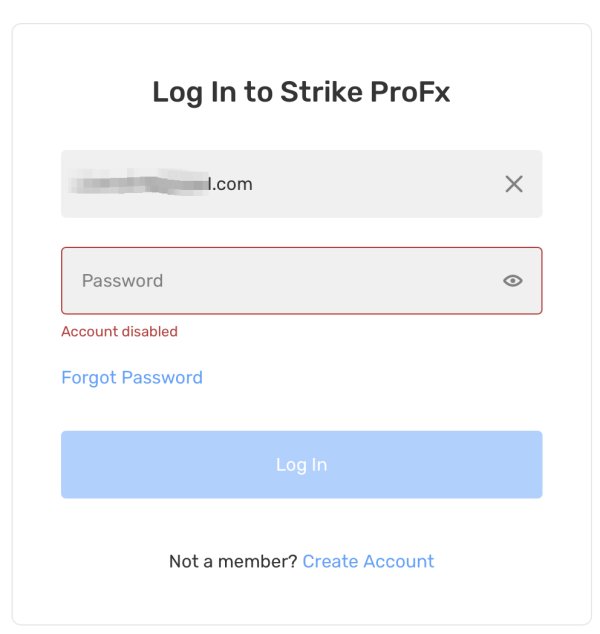This screenshot has height=634, width=600.
Task: Follow the Create Account link
Action: (368, 561)
